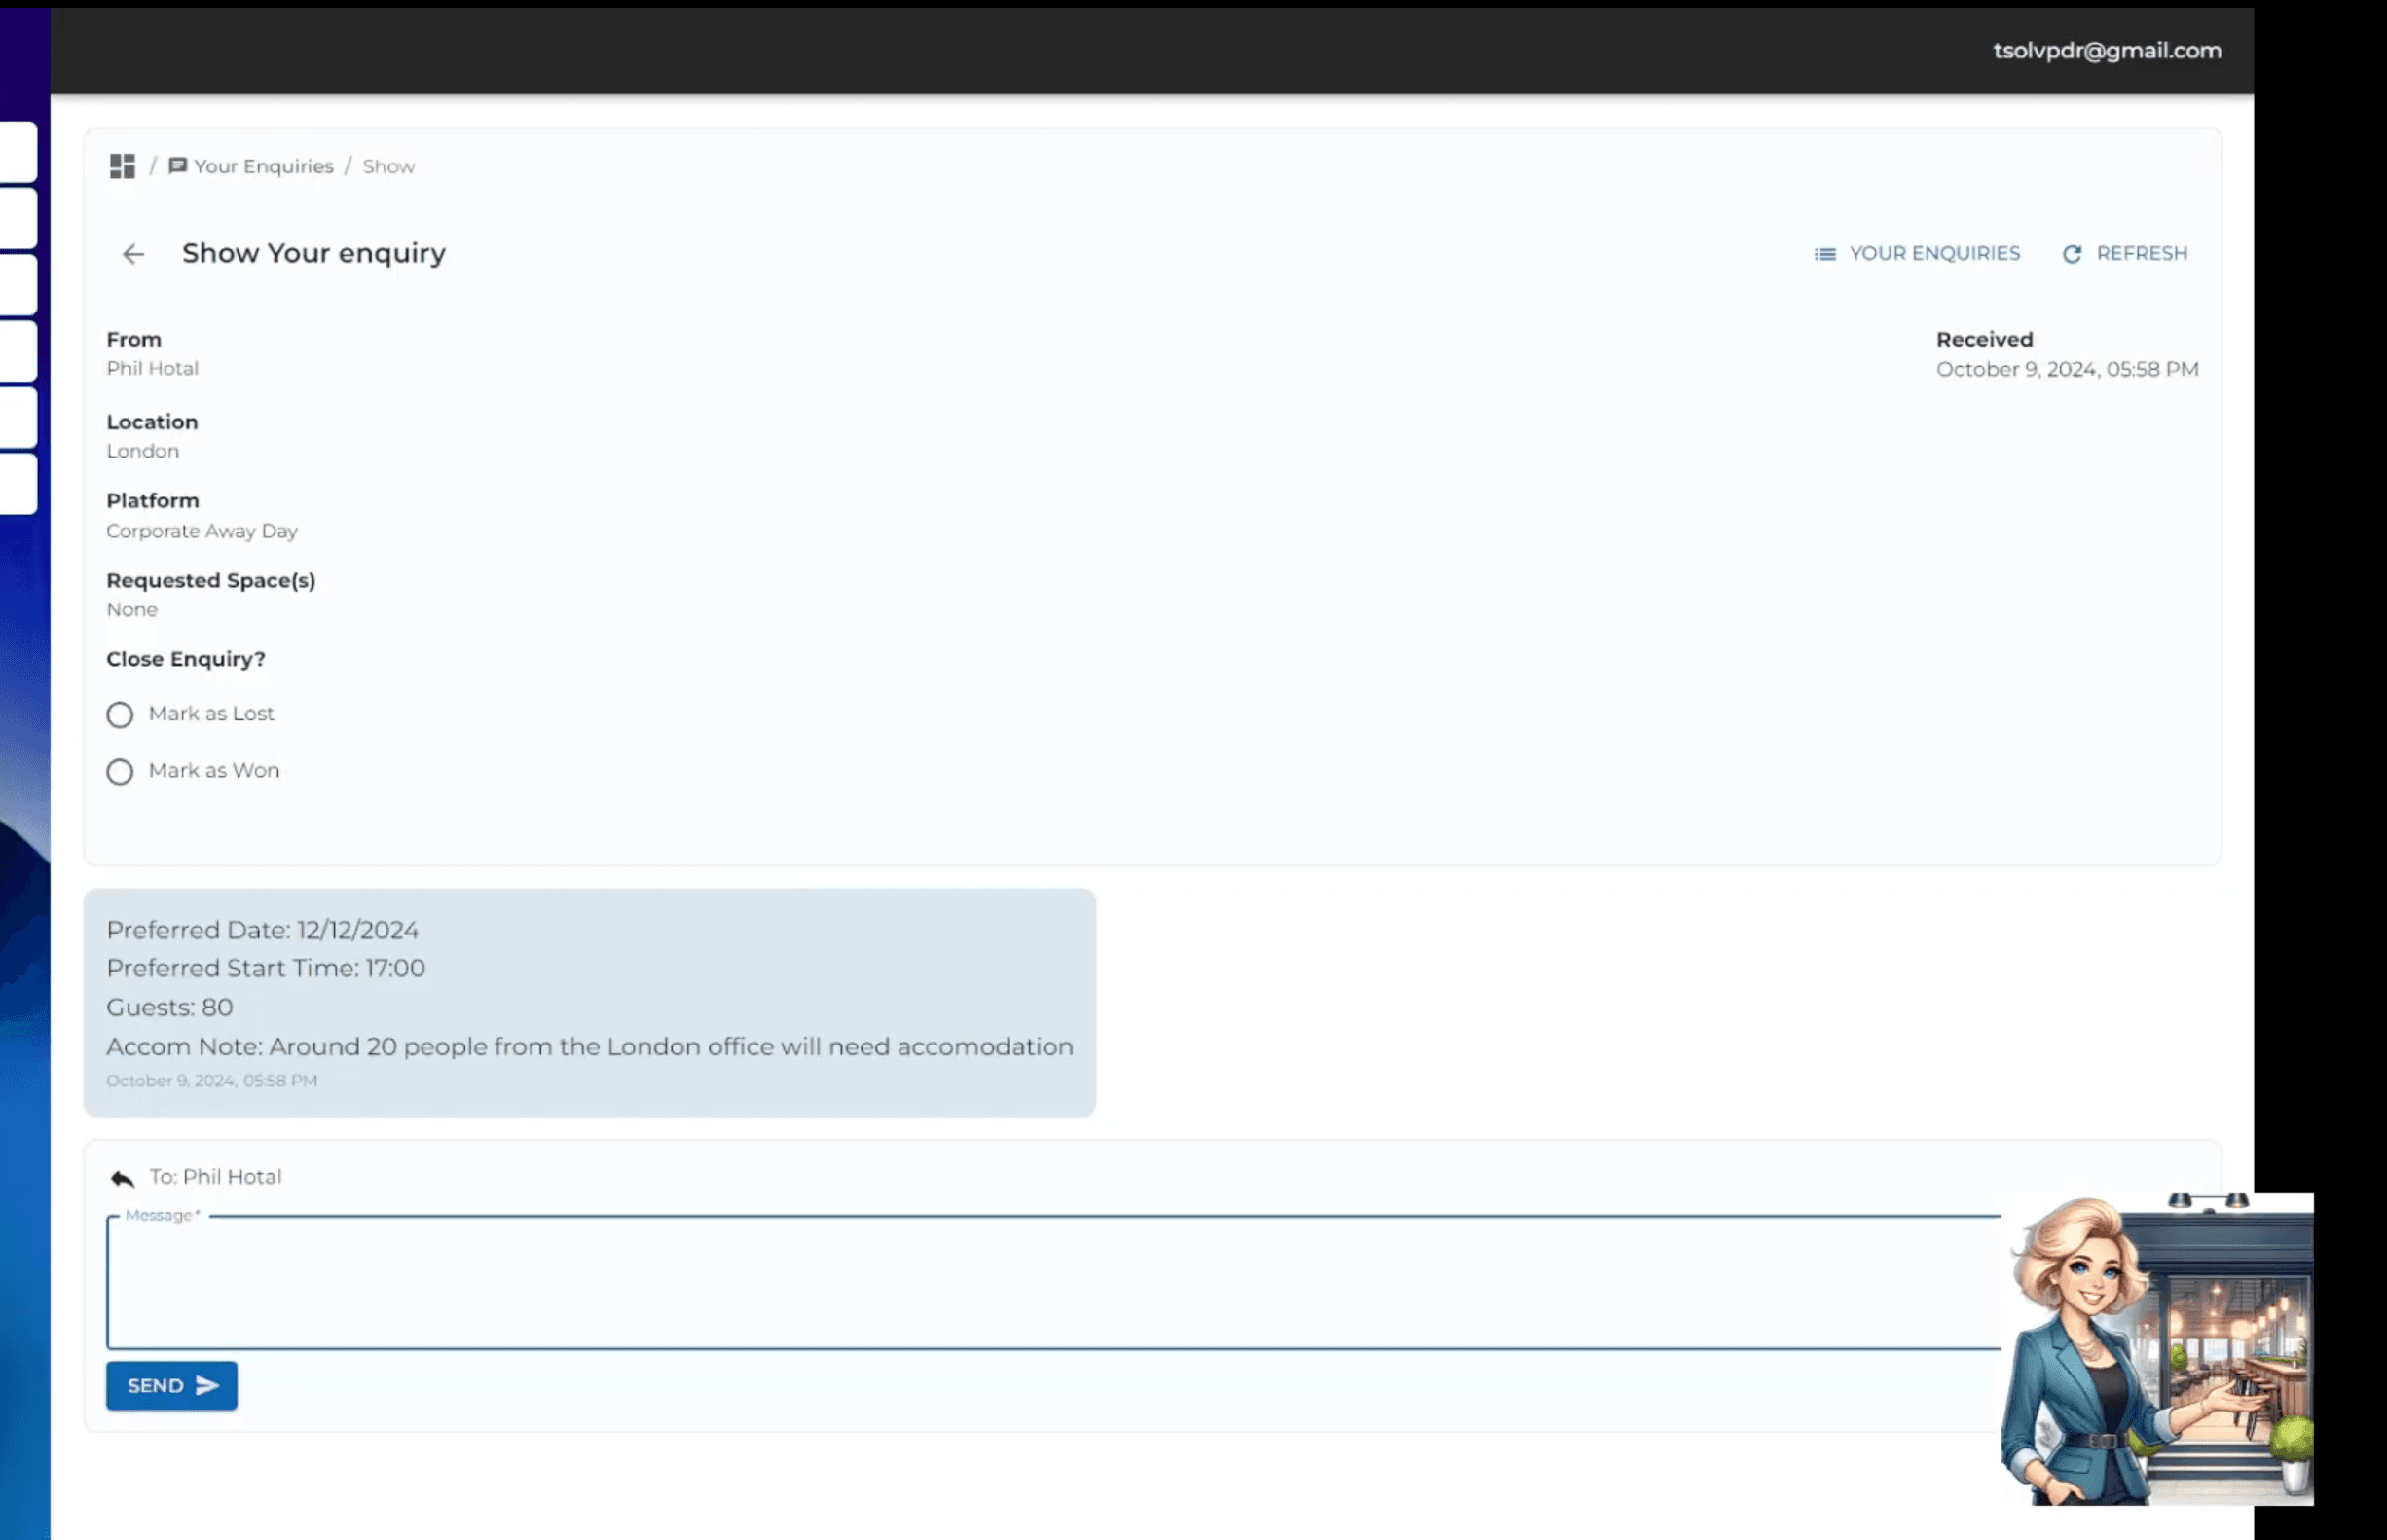Viewport: 2387px width, 1540px height.
Task: Open the assistant avatar illustration
Action: coord(2156,1348)
